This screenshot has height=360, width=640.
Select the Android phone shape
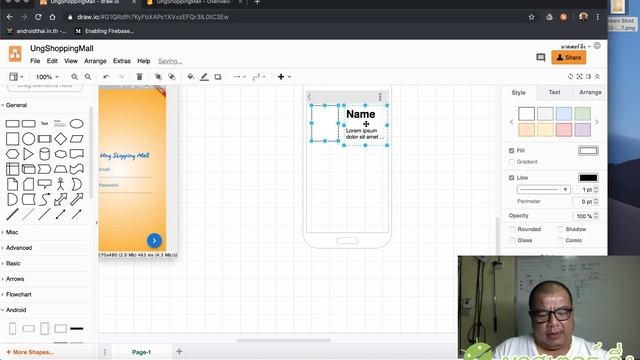[12, 328]
